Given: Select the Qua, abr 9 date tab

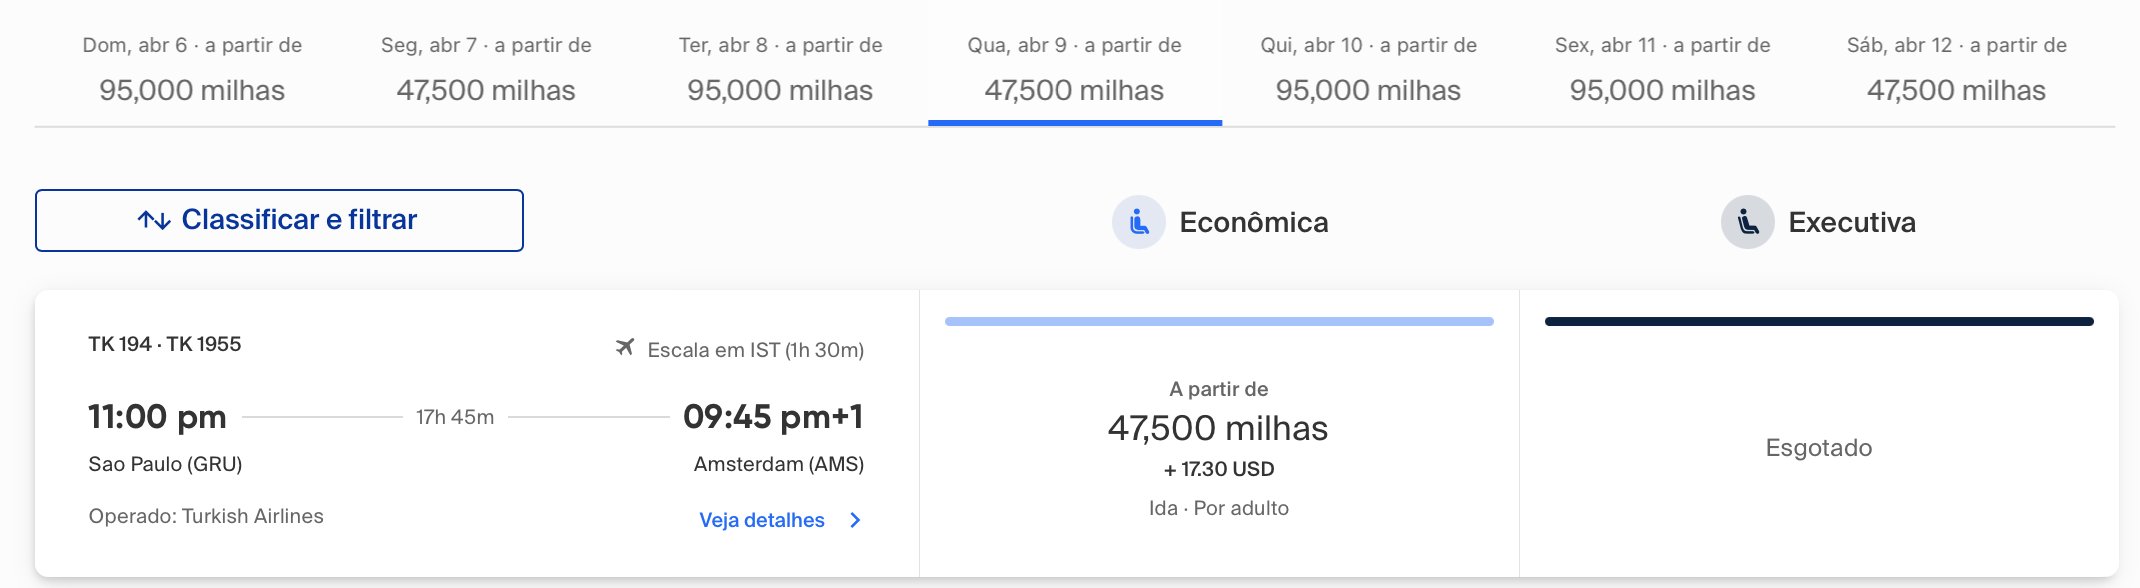Looking at the screenshot, I should point(1075,70).
